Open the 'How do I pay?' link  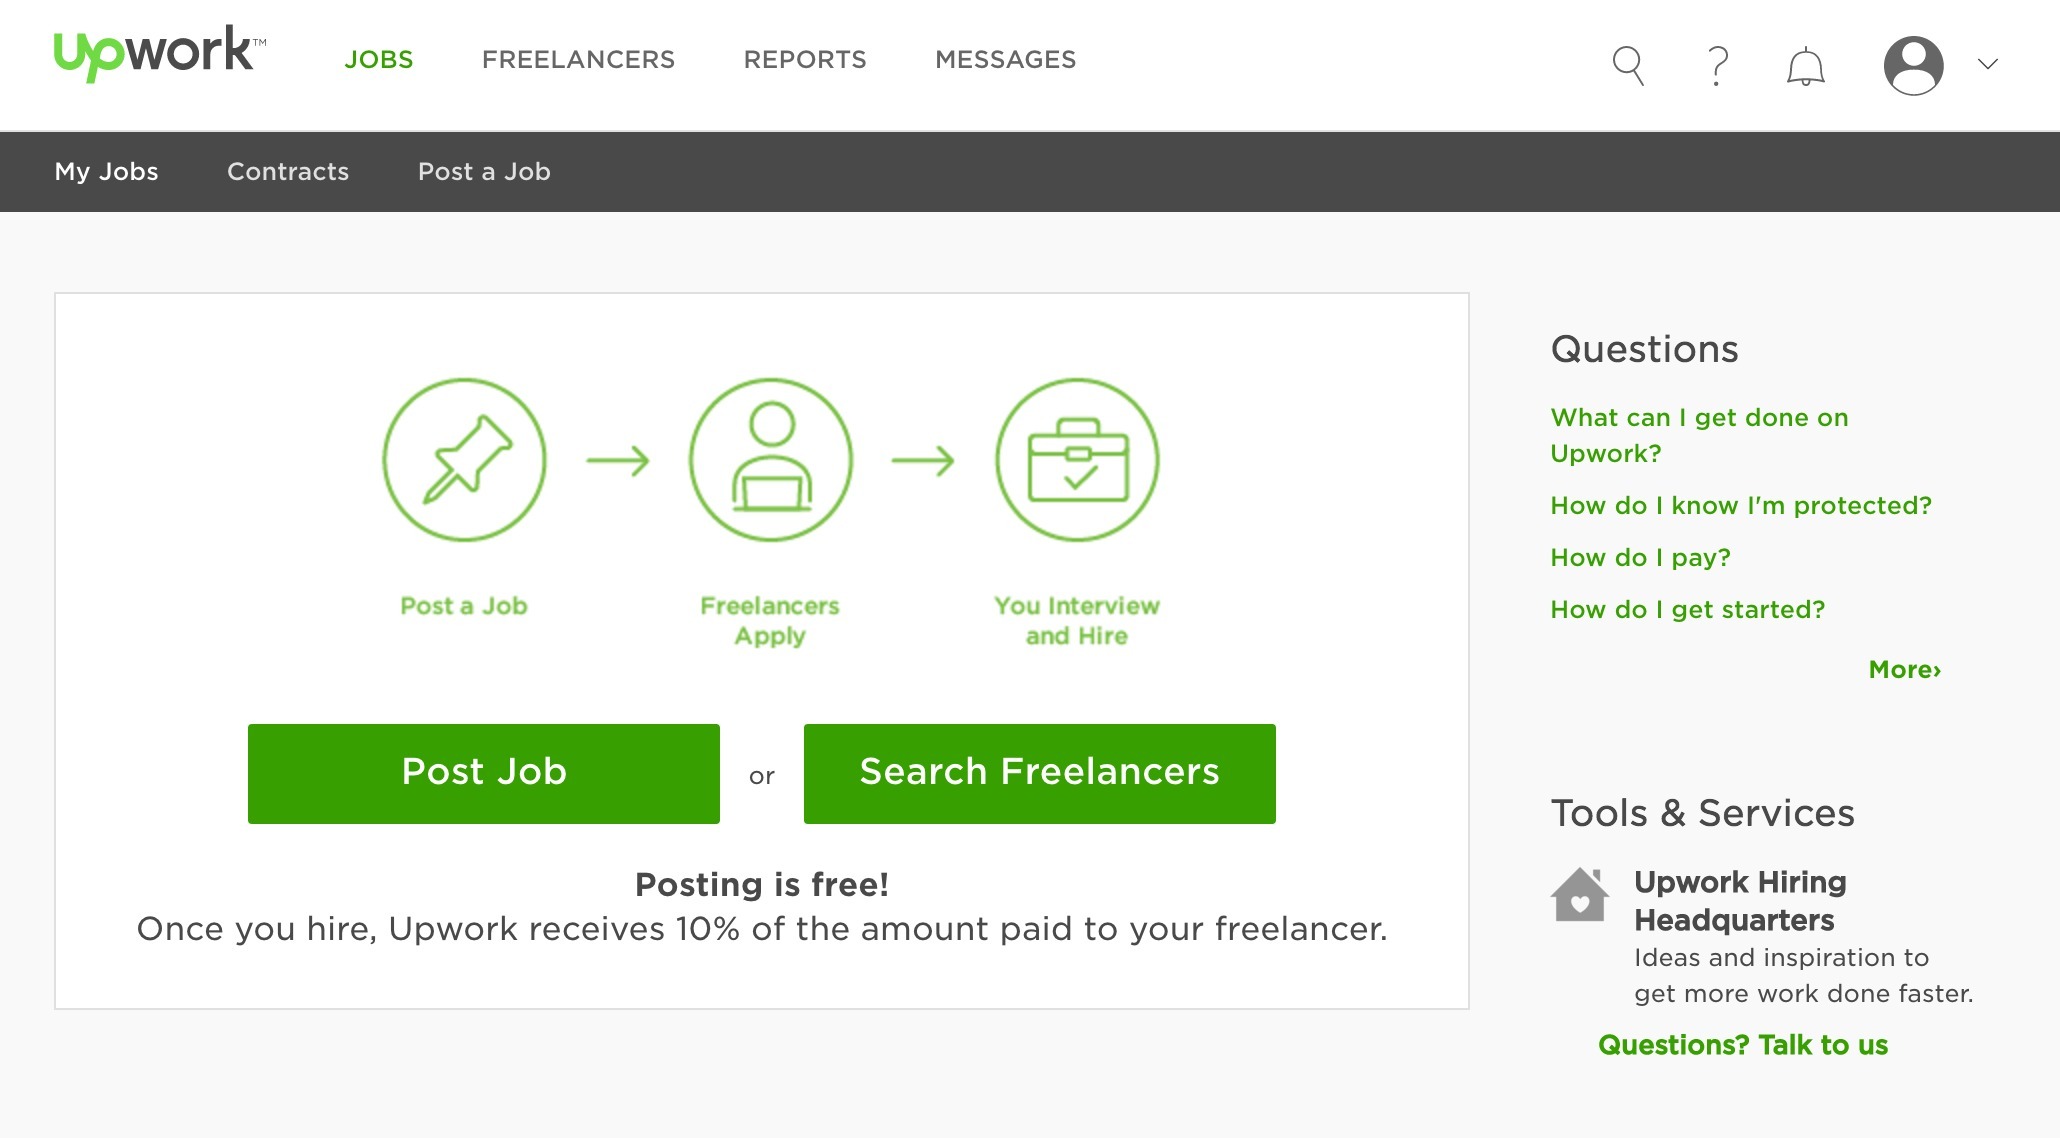click(x=1640, y=558)
